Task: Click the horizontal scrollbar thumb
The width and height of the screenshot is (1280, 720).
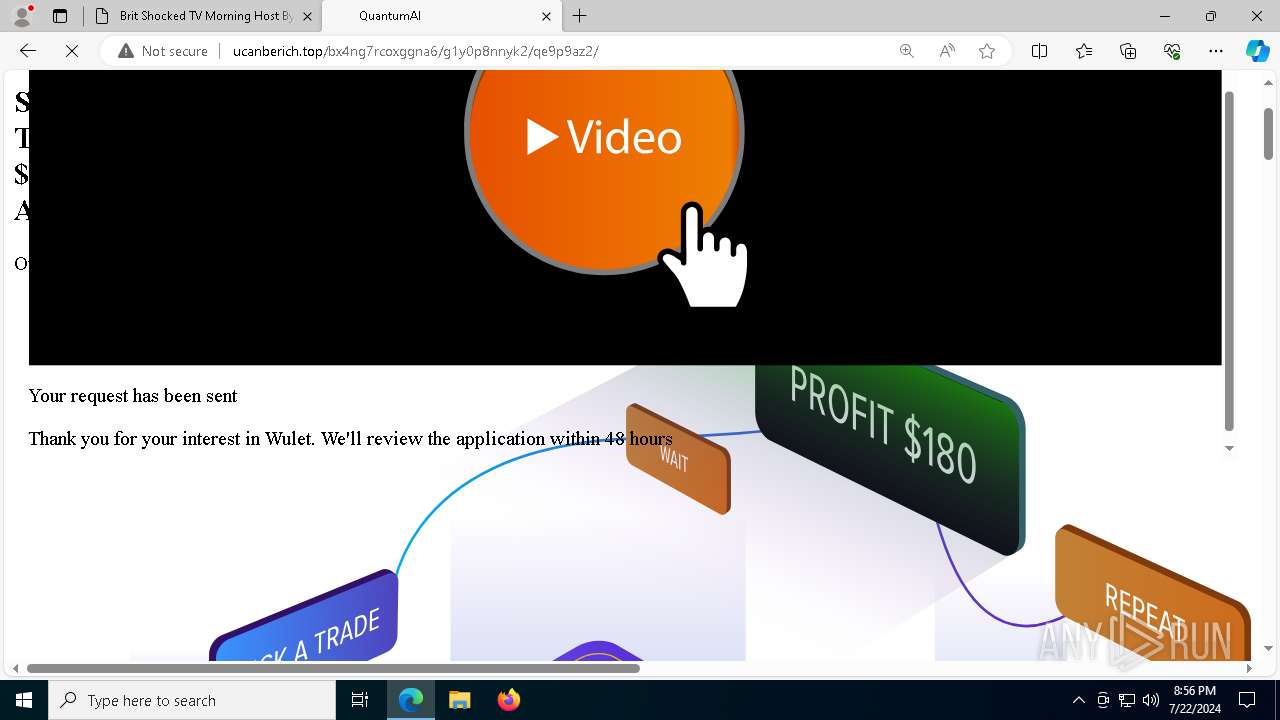Action: pos(333,668)
